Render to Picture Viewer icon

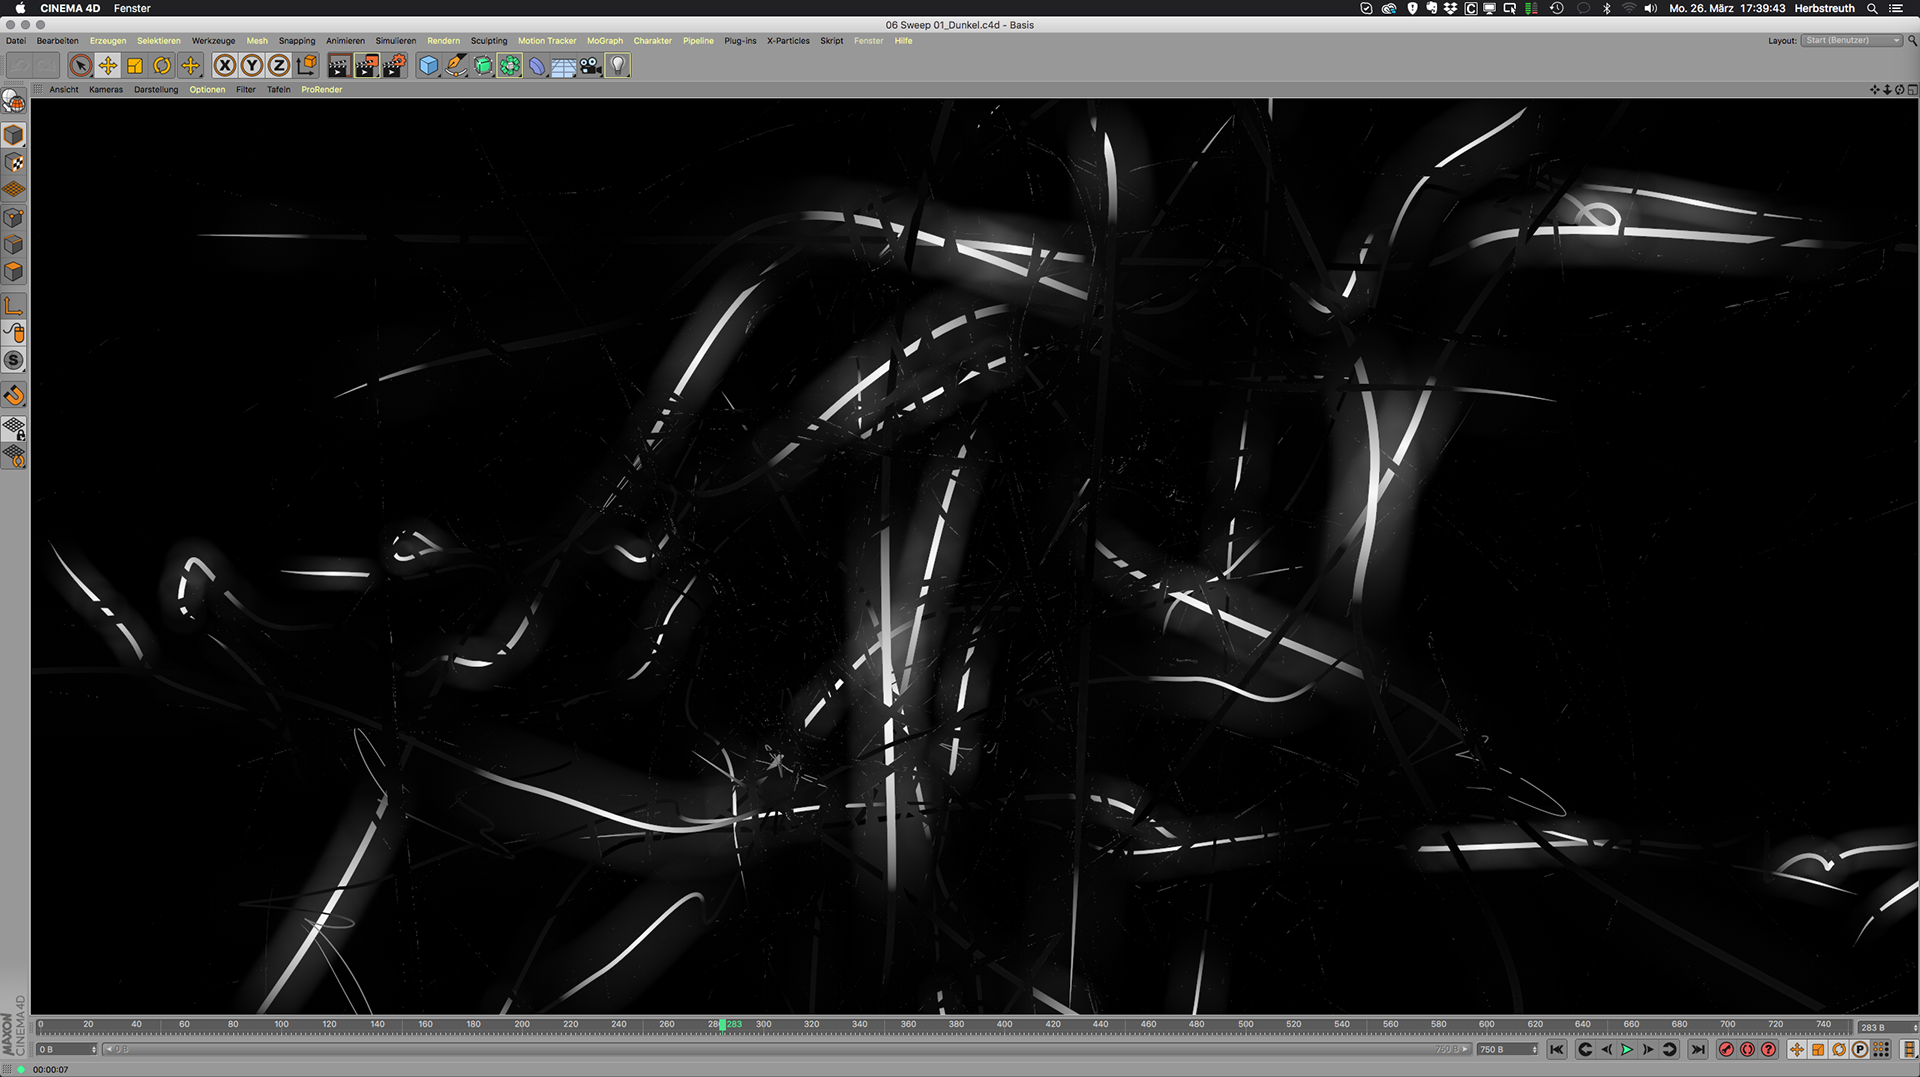coord(366,66)
